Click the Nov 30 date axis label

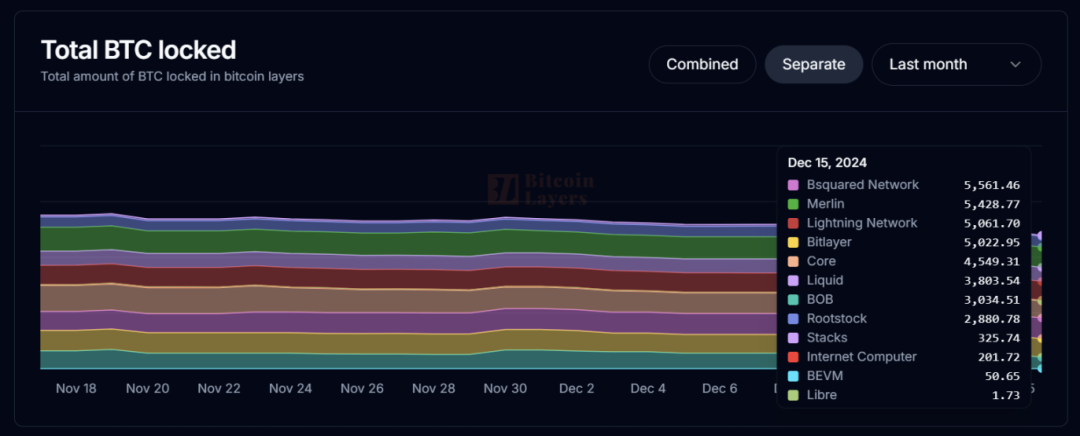coord(505,388)
